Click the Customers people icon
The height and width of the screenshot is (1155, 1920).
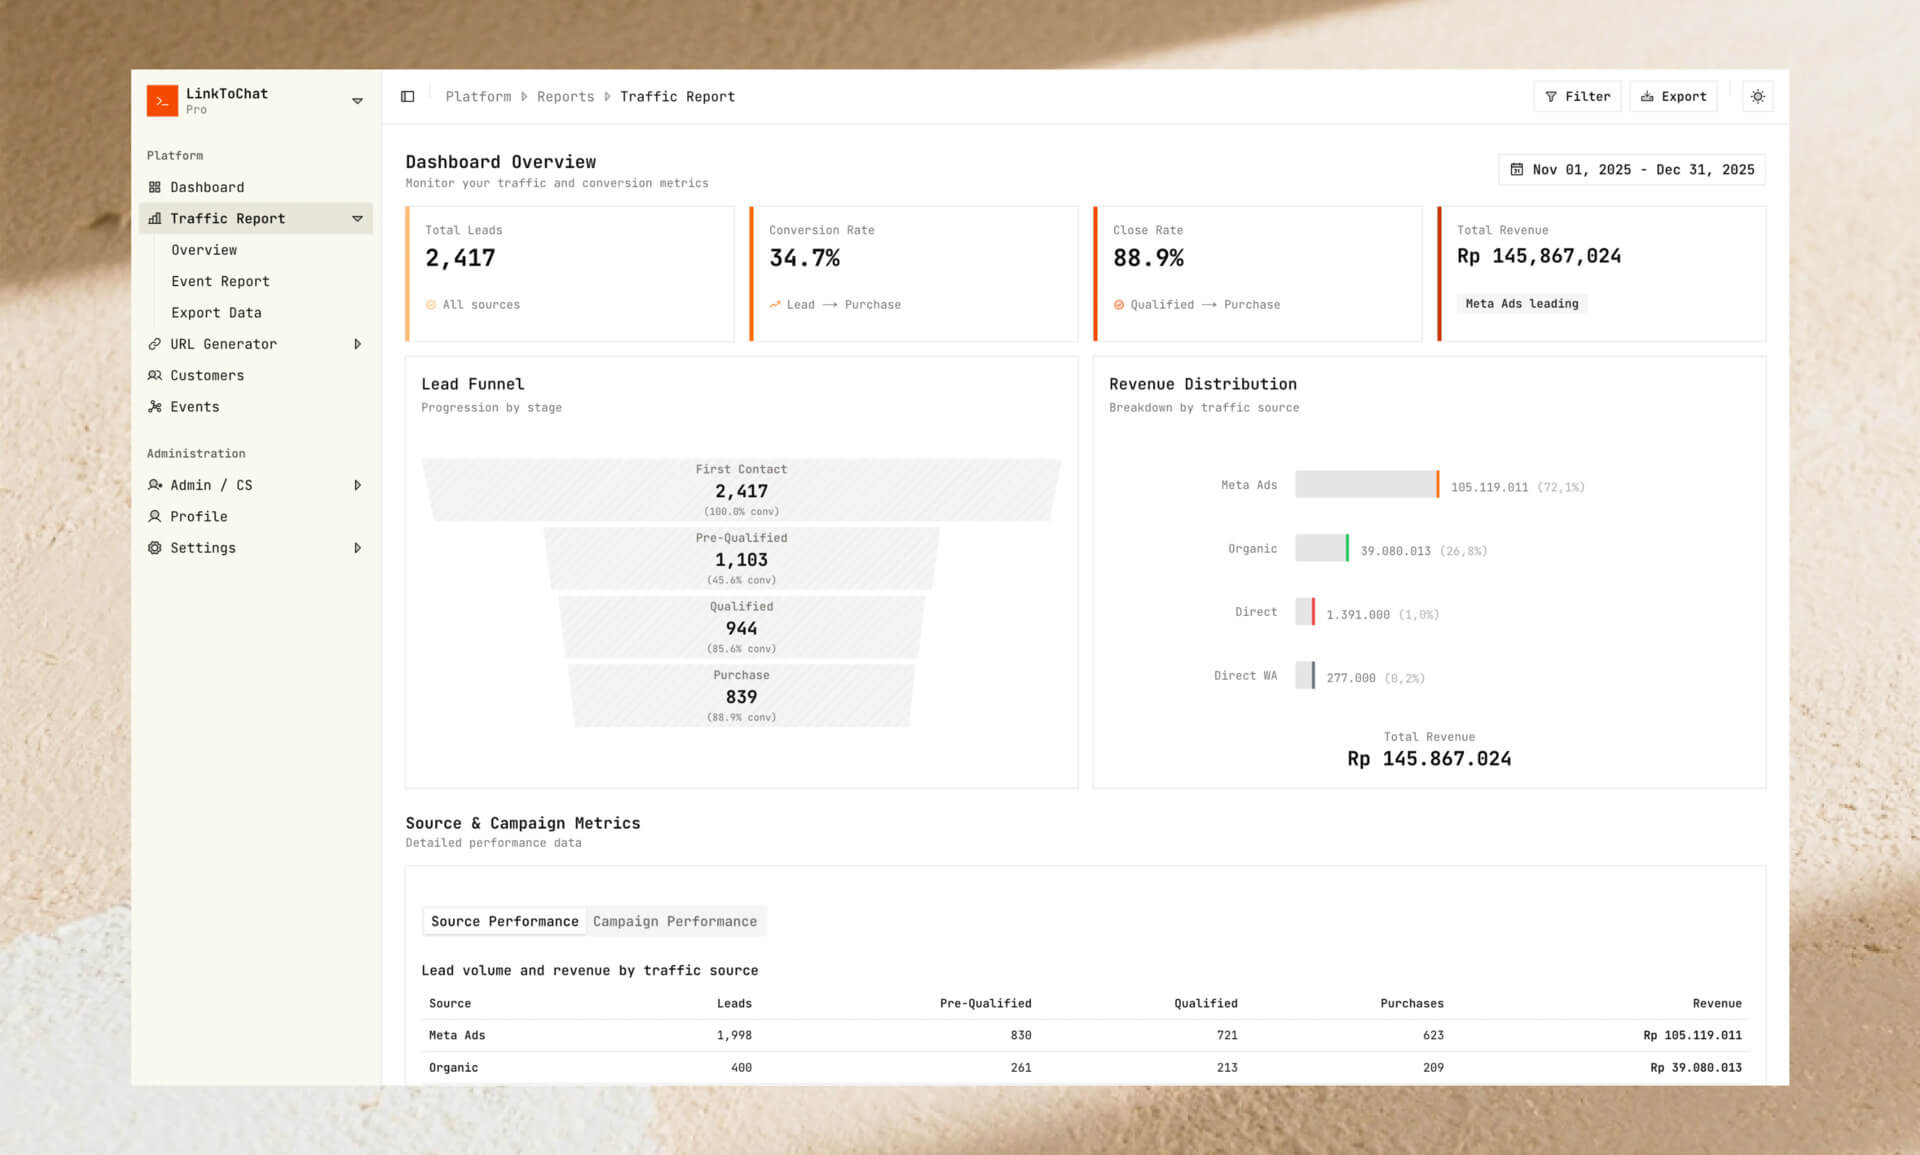(155, 375)
